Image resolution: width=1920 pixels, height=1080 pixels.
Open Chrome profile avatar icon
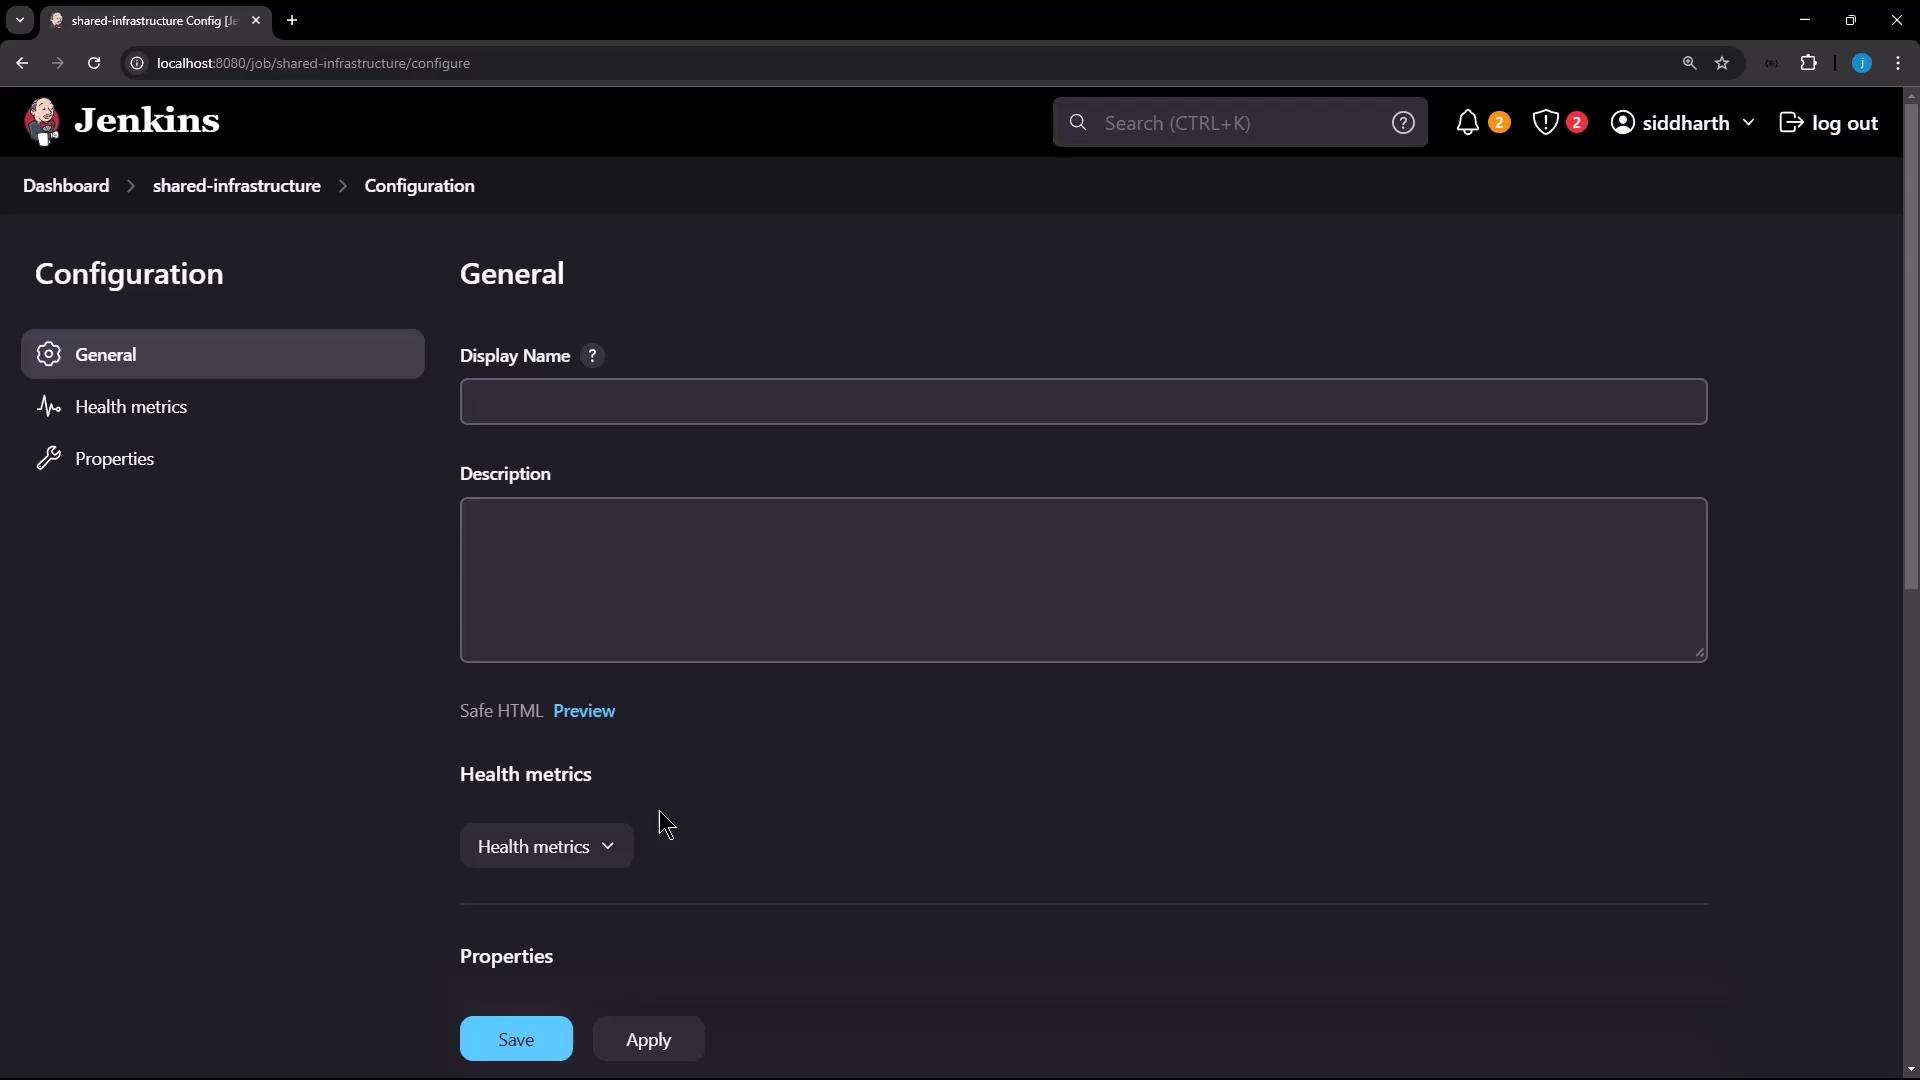tap(1861, 63)
